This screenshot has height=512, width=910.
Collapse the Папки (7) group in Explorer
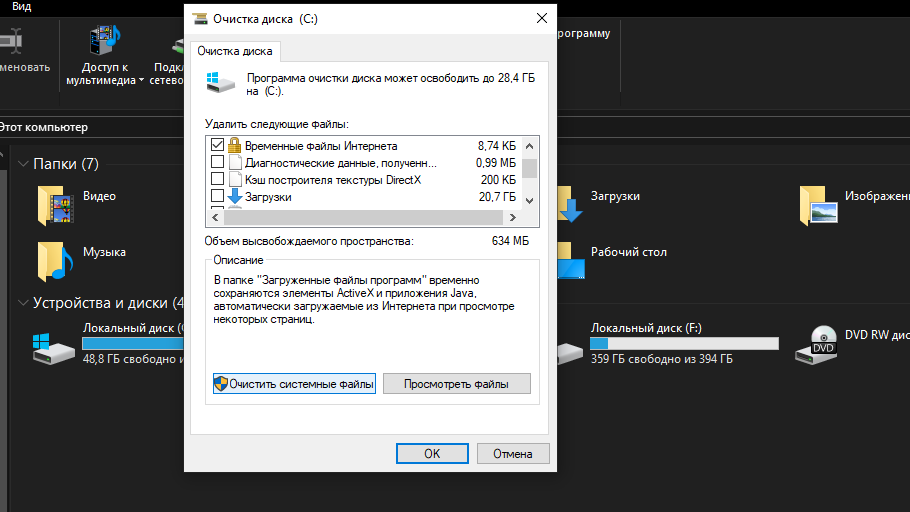coord(23,164)
